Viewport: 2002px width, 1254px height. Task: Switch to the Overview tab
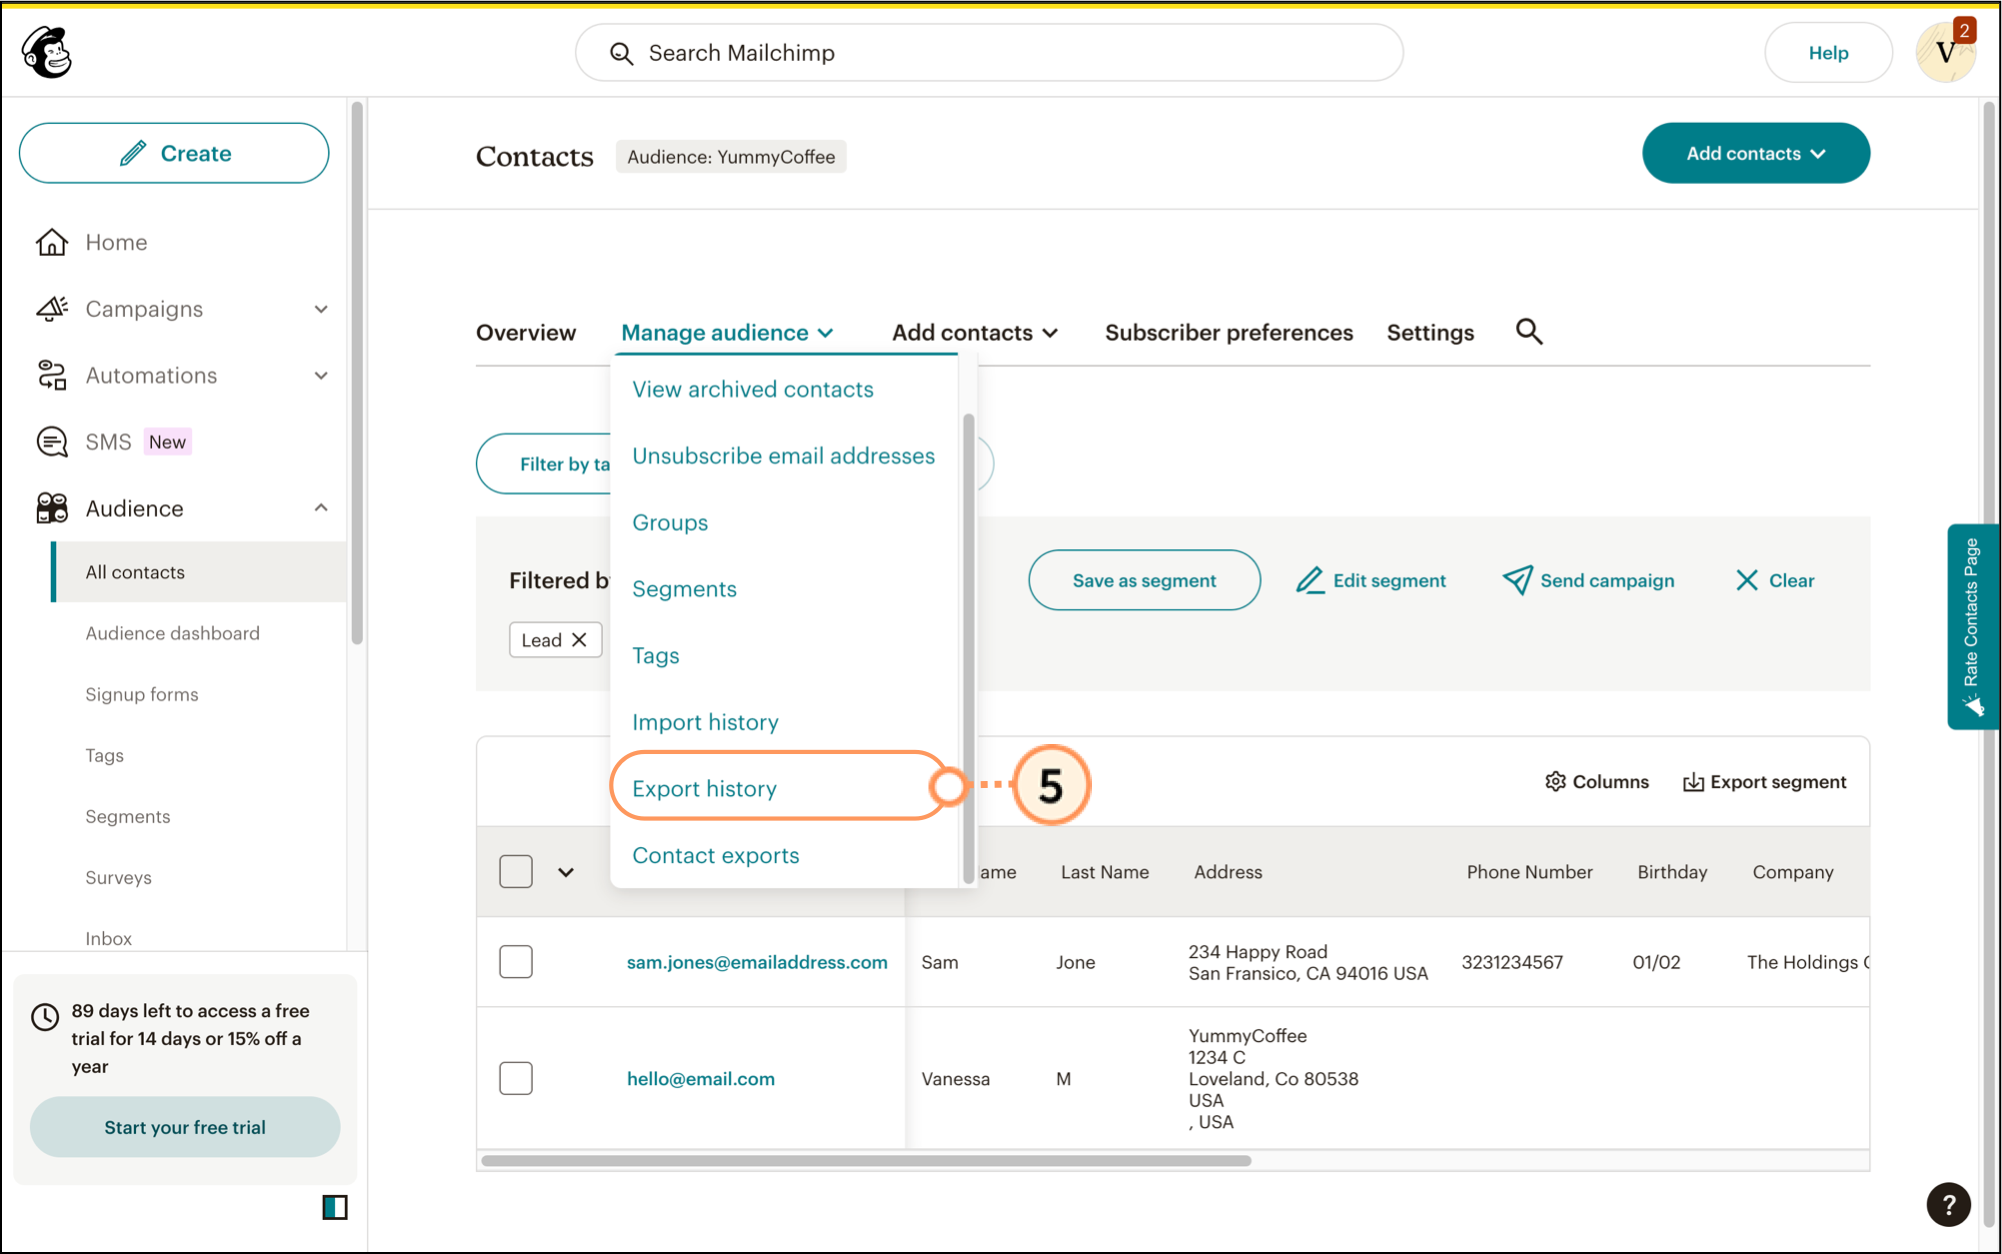526,333
